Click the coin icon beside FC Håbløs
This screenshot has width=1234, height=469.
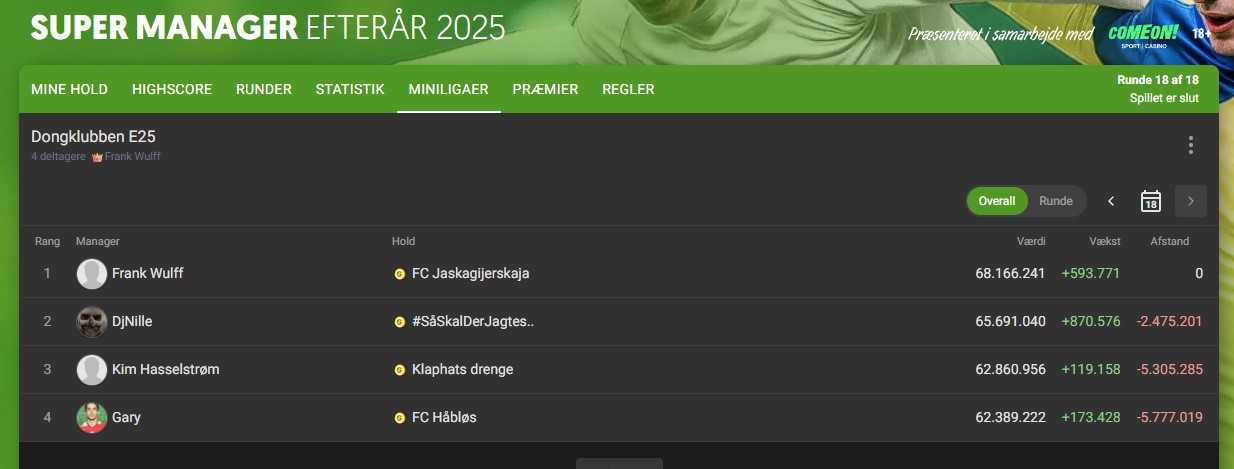(400, 418)
